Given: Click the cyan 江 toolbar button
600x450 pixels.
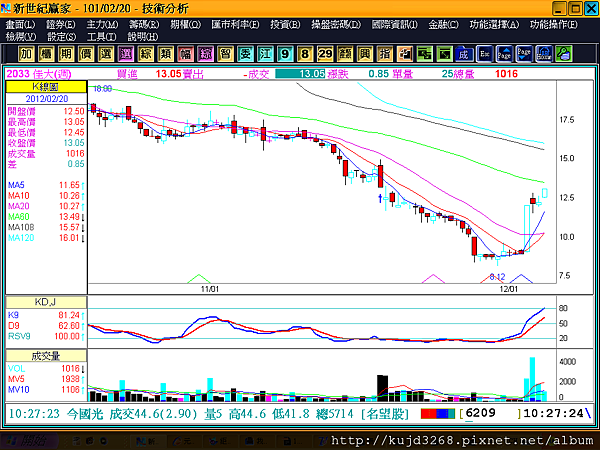Looking at the screenshot, I should (x=265, y=54).
